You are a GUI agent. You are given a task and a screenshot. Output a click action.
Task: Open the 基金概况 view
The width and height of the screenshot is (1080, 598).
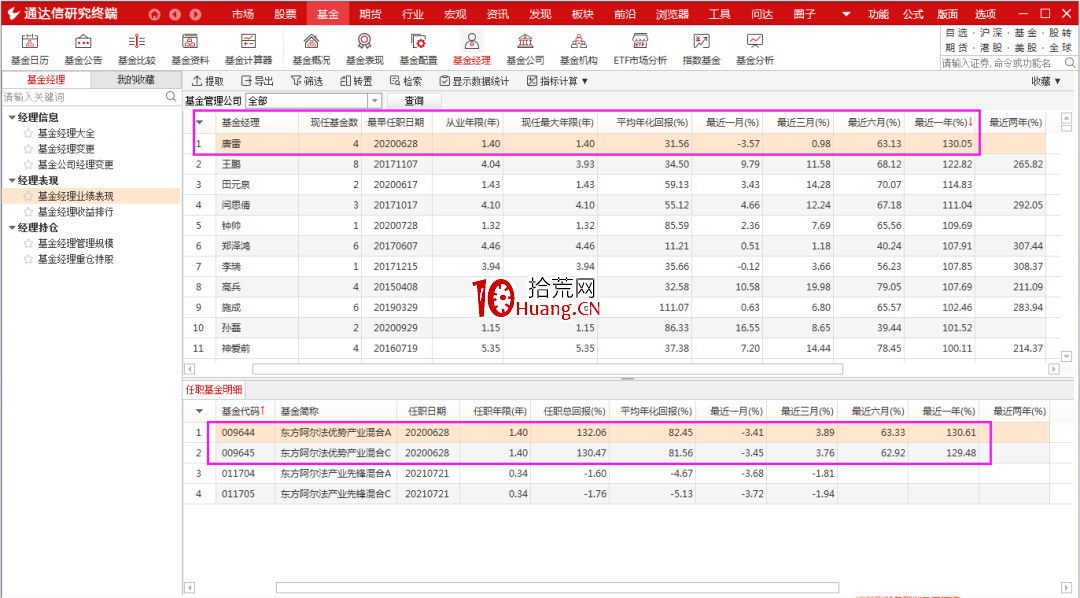point(311,49)
